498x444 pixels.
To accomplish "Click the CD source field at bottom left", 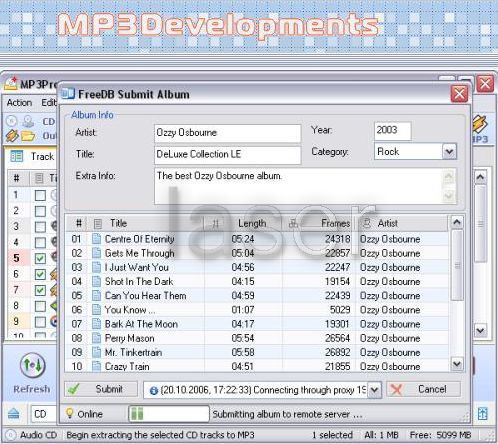I will click(44, 414).
